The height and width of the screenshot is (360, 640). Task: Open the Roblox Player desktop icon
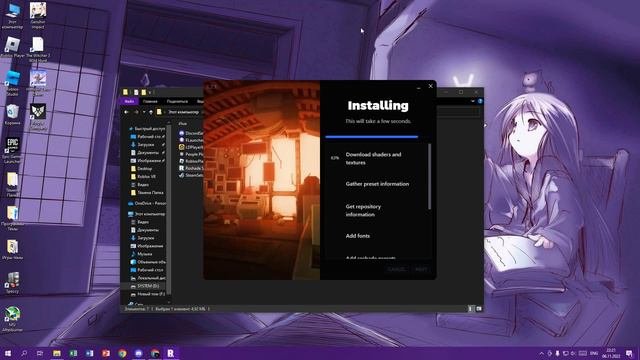12,47
